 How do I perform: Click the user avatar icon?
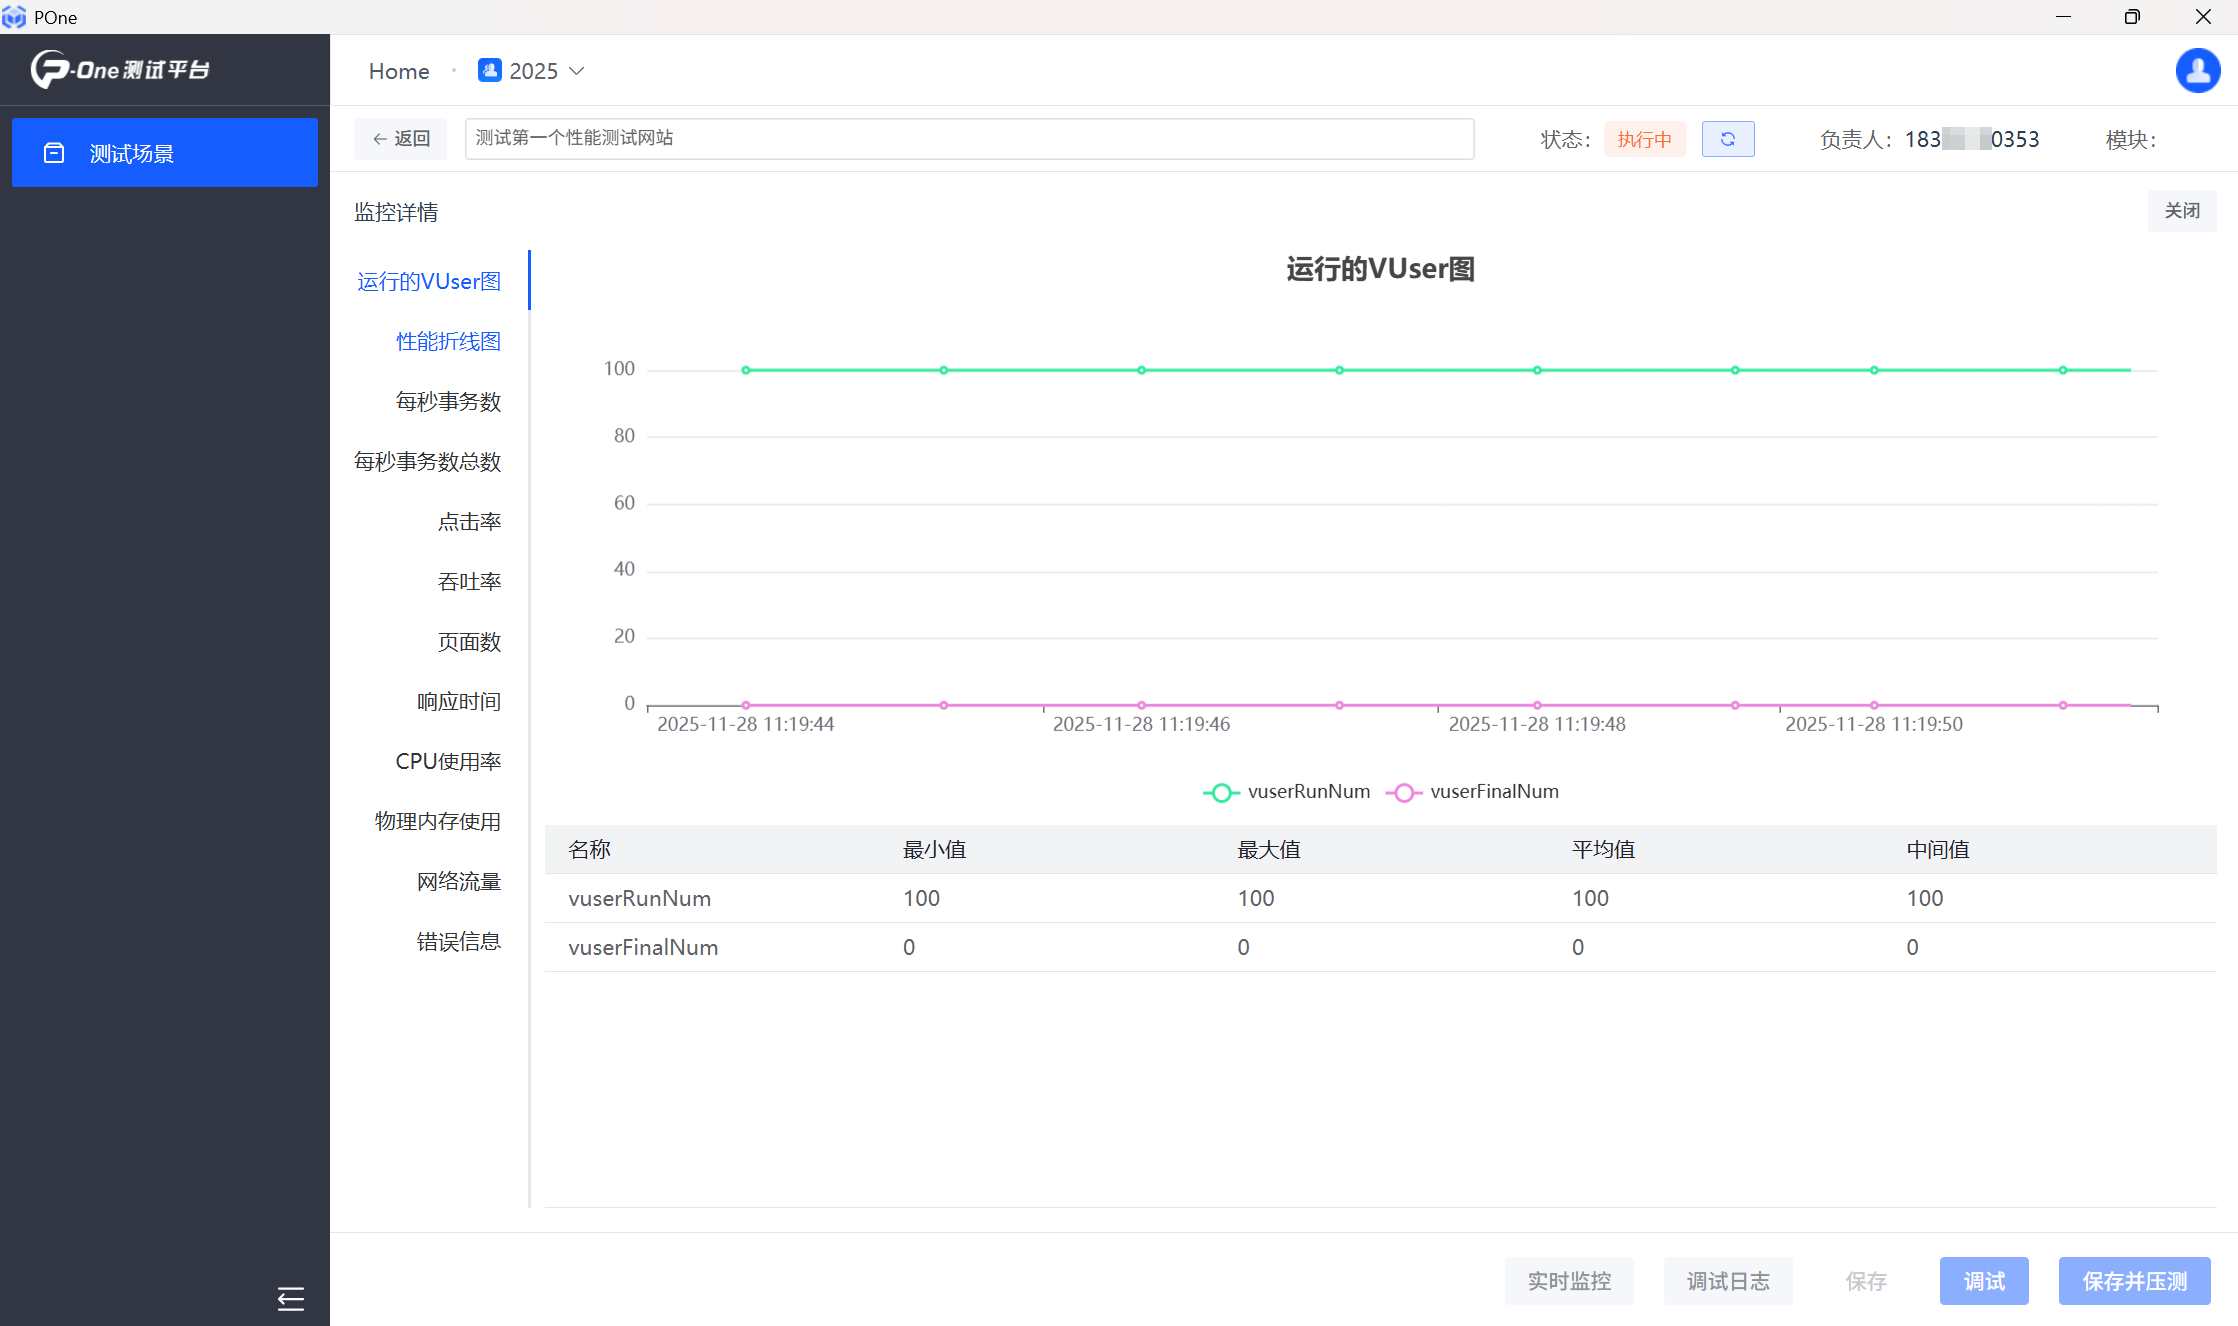pyautogui.click(x=2197, y=71)
